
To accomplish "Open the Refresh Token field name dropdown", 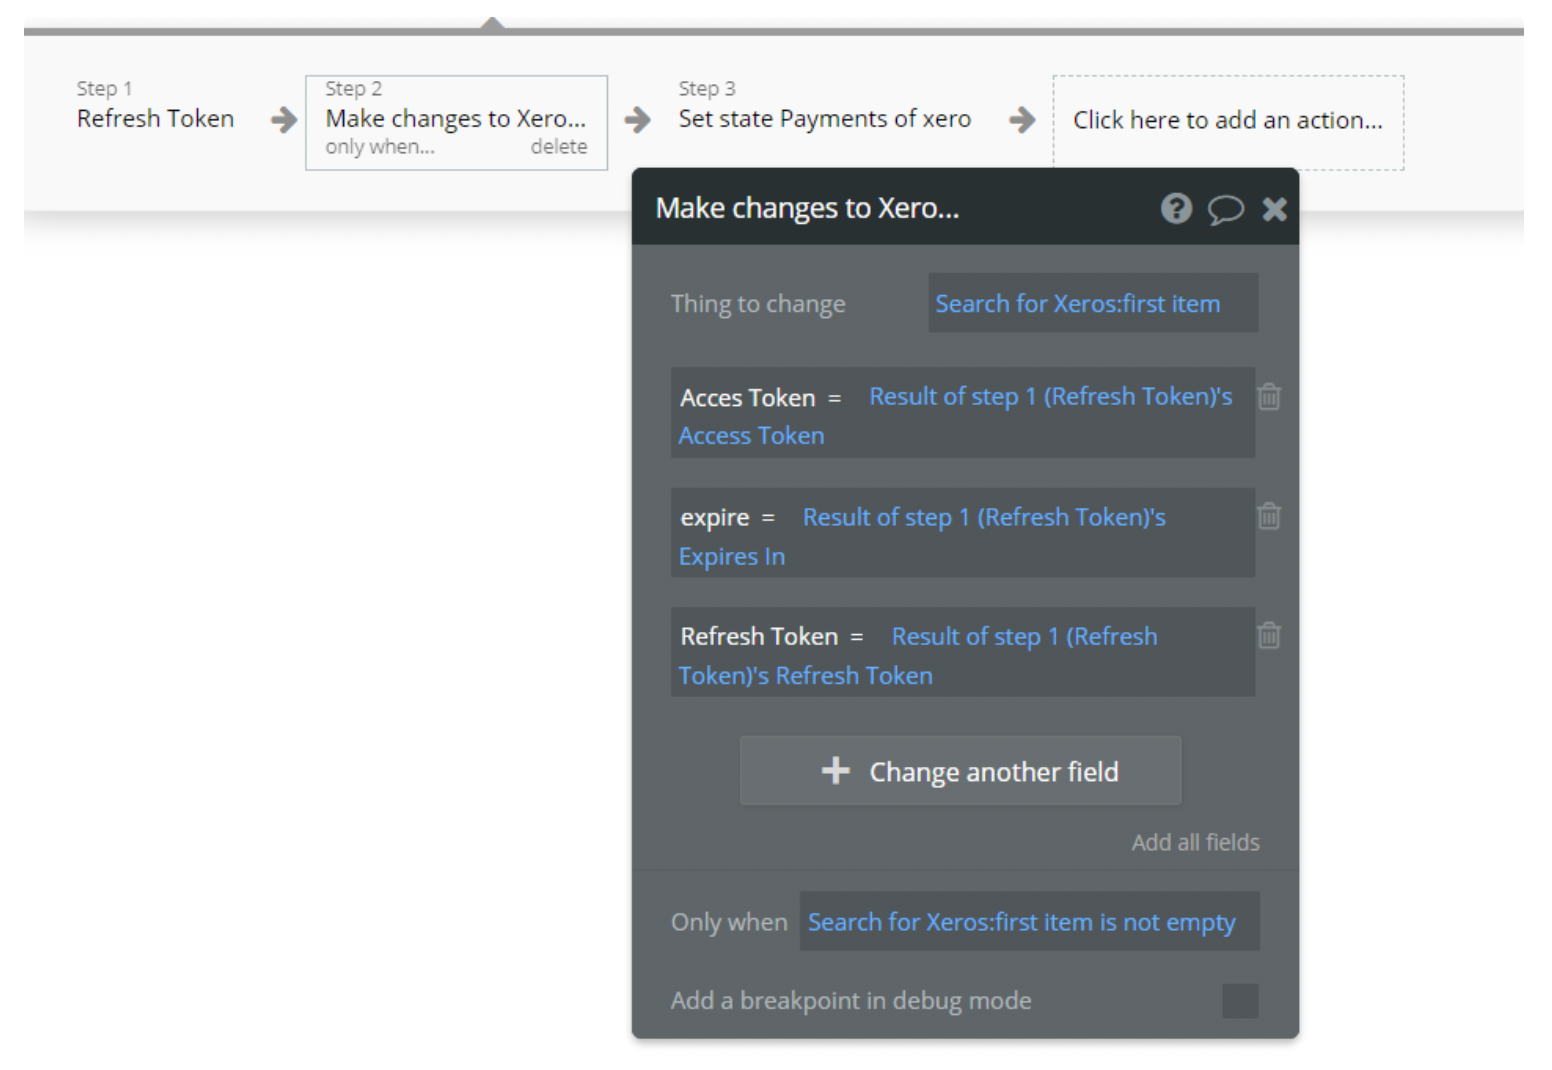I will 759,637.
